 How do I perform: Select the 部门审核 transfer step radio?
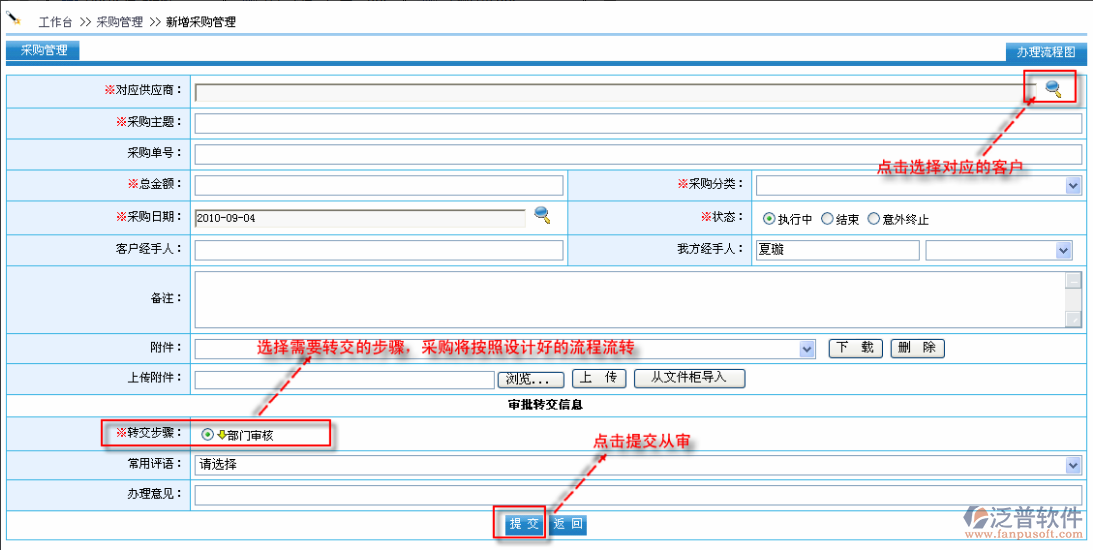(207, 434)
